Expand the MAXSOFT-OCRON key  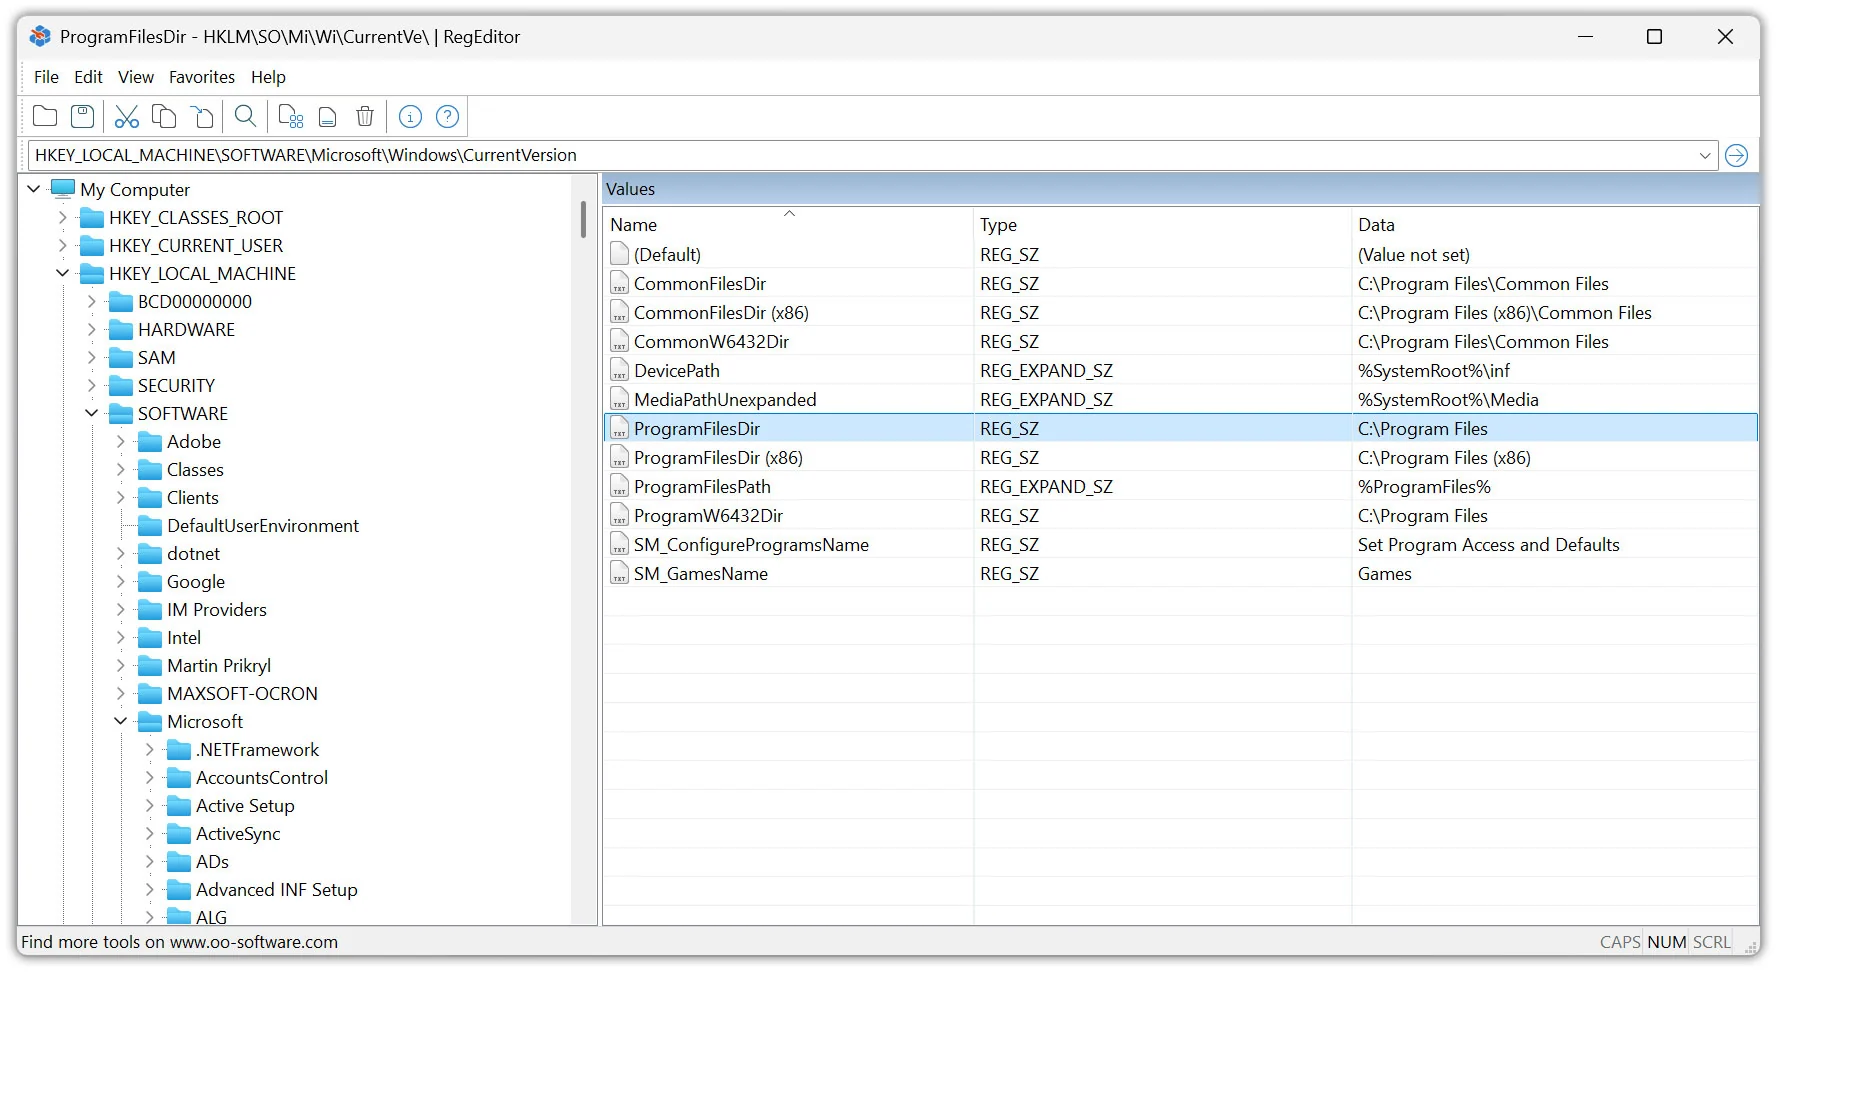pyautogui.click(x=121, y=693)
